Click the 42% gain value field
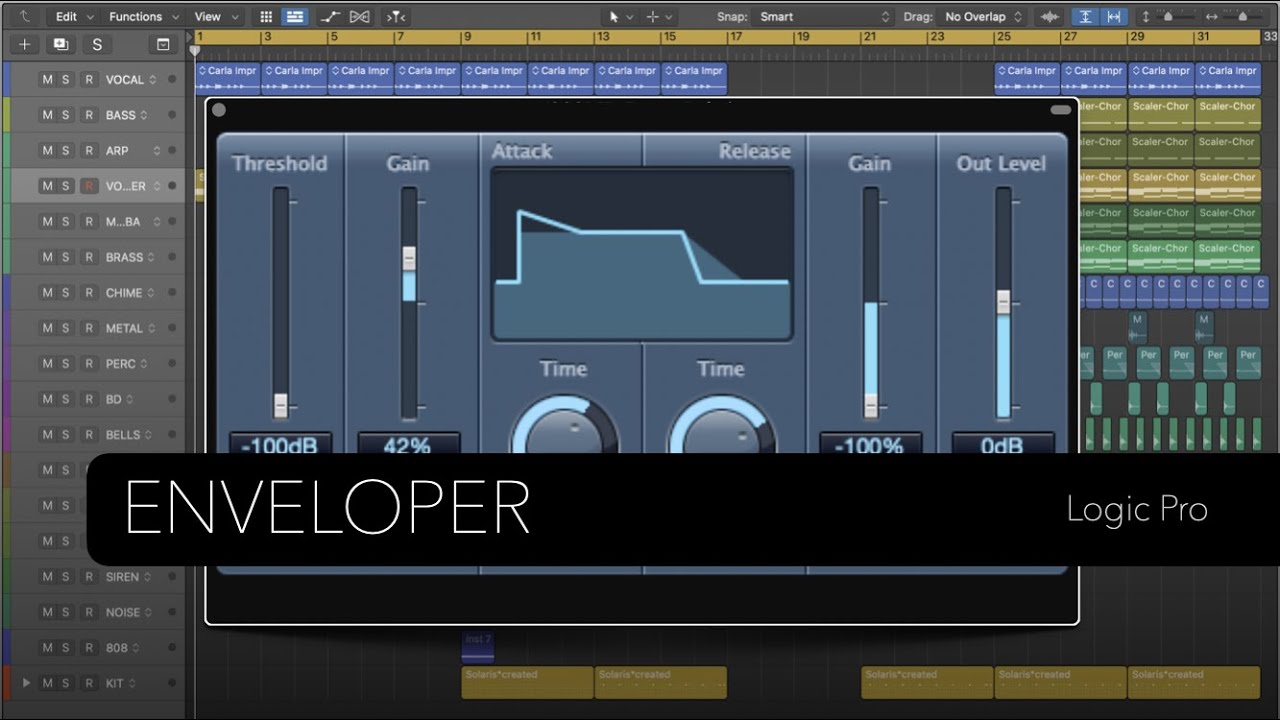This screenshot has height=720, width=1280. click(408, 444)
